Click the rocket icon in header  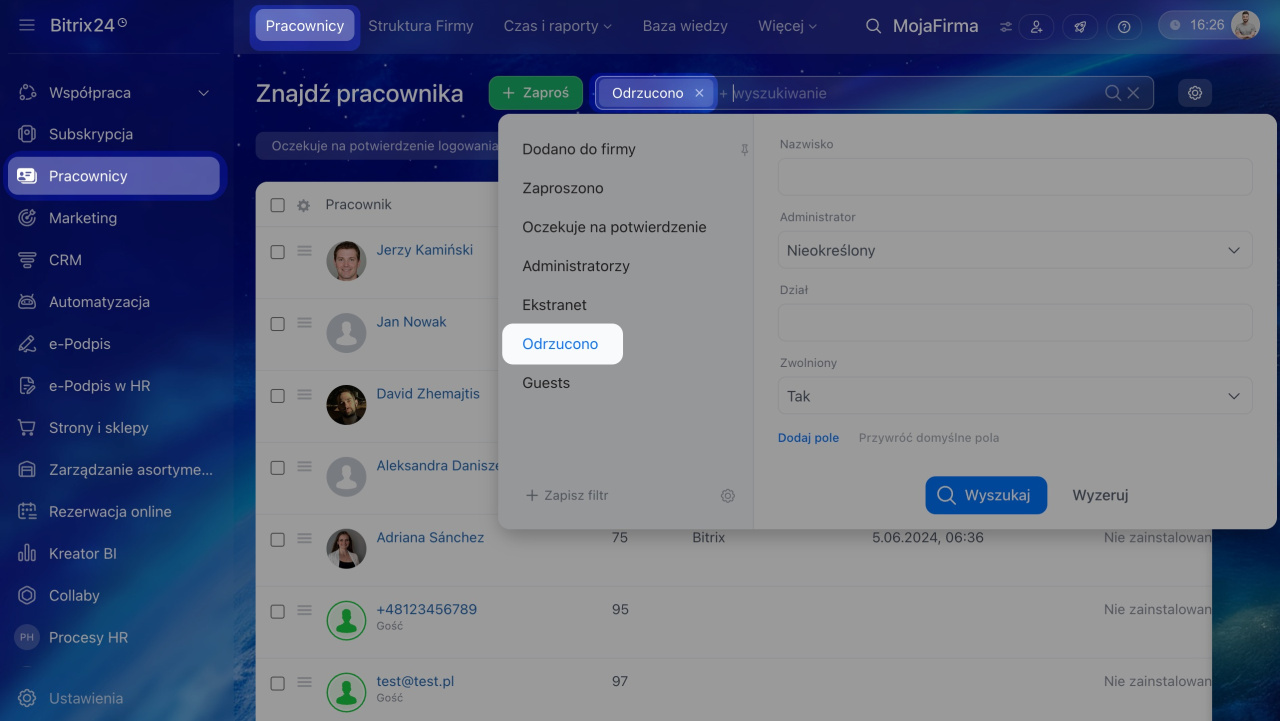tap(1080, 27)
